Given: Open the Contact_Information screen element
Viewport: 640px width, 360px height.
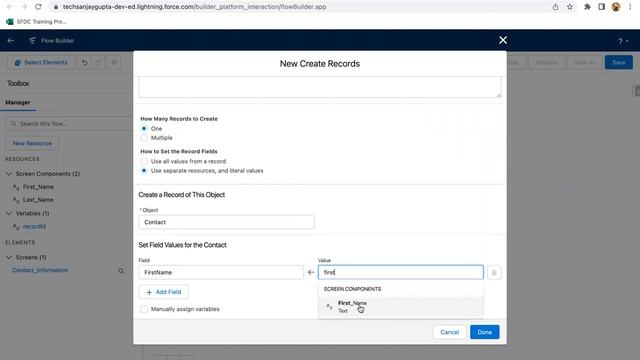Looking at the screenshot, I should pos(40,270).
